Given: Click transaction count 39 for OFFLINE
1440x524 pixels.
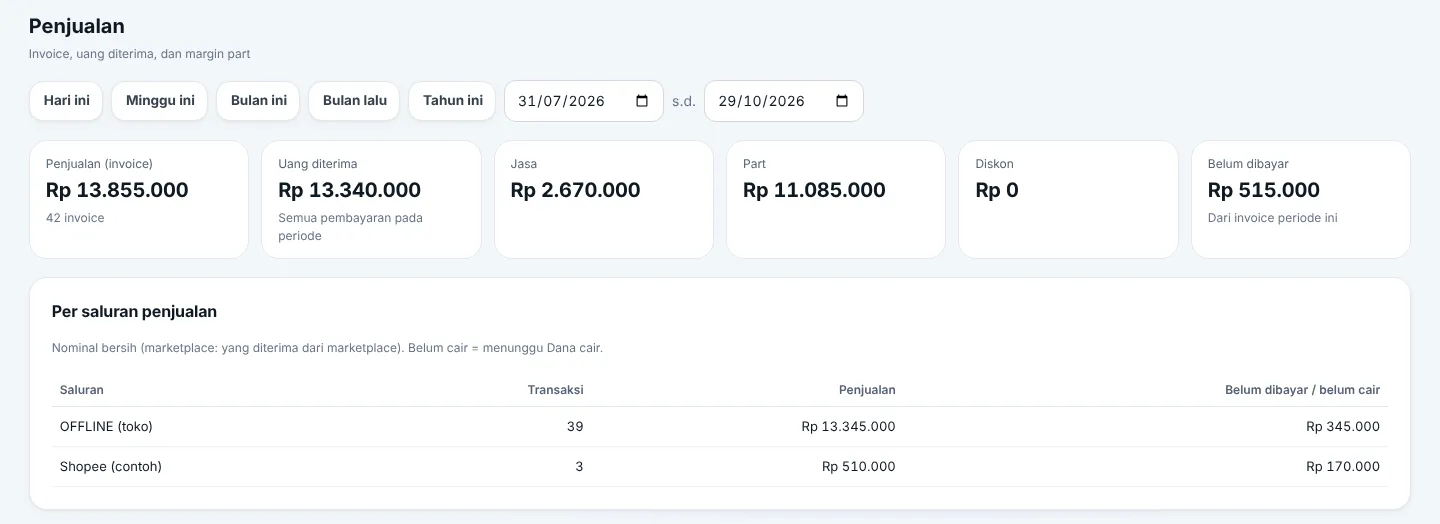Looking at the screenshot, I should (575, 427).
